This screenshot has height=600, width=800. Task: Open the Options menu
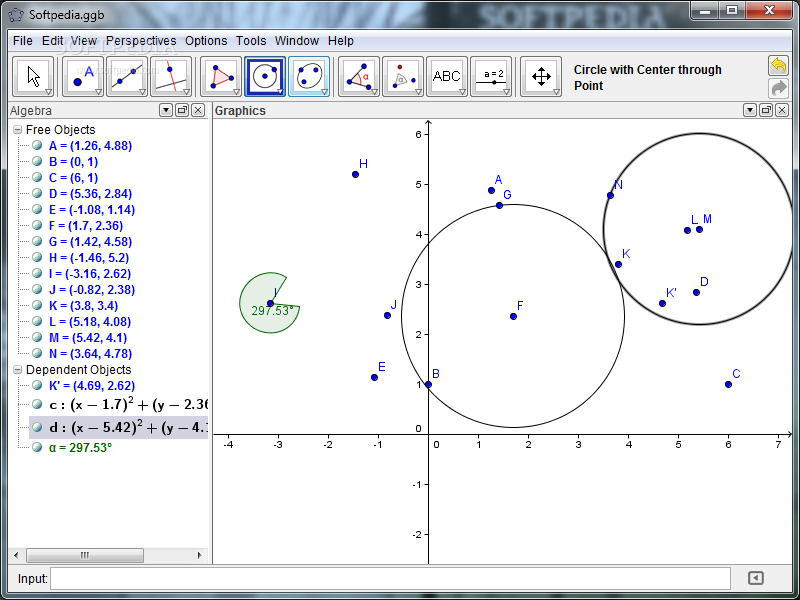tap(206, 41)
